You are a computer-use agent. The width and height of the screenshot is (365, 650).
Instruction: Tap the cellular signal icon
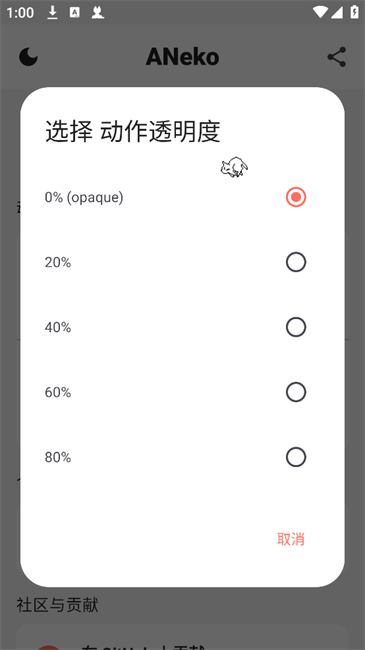point(336,12)
